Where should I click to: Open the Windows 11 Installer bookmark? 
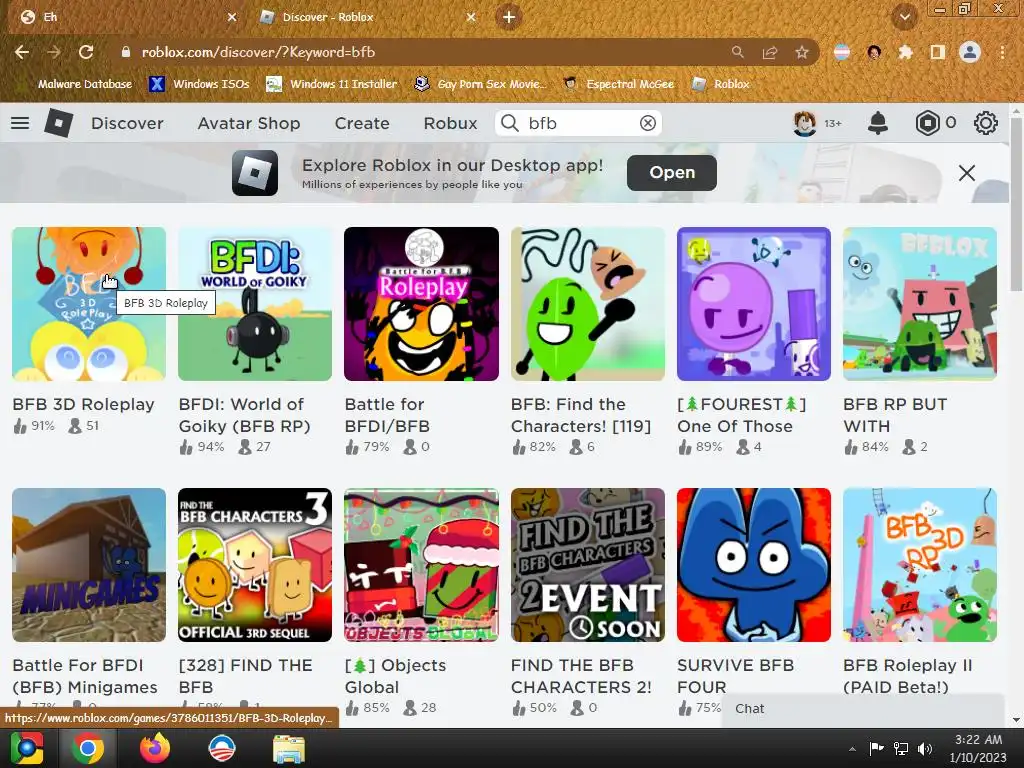click(x=332, y=84)
